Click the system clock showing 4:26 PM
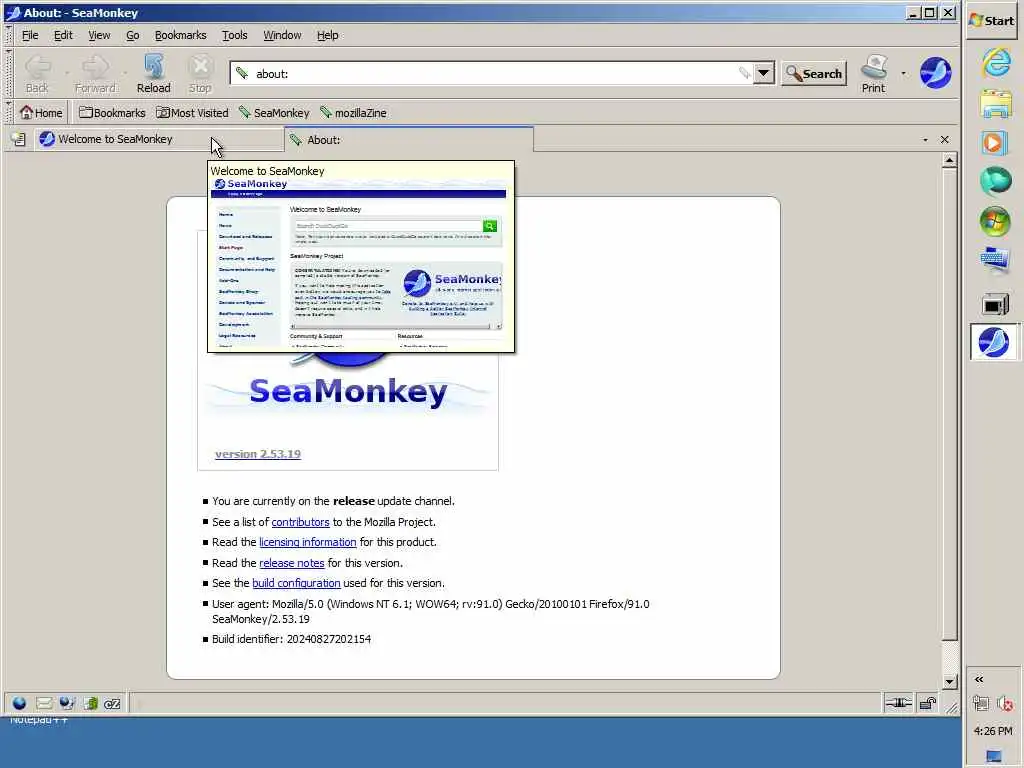Screen dimensions: 1024x768 pyautogui.click(x=993, y=731)
